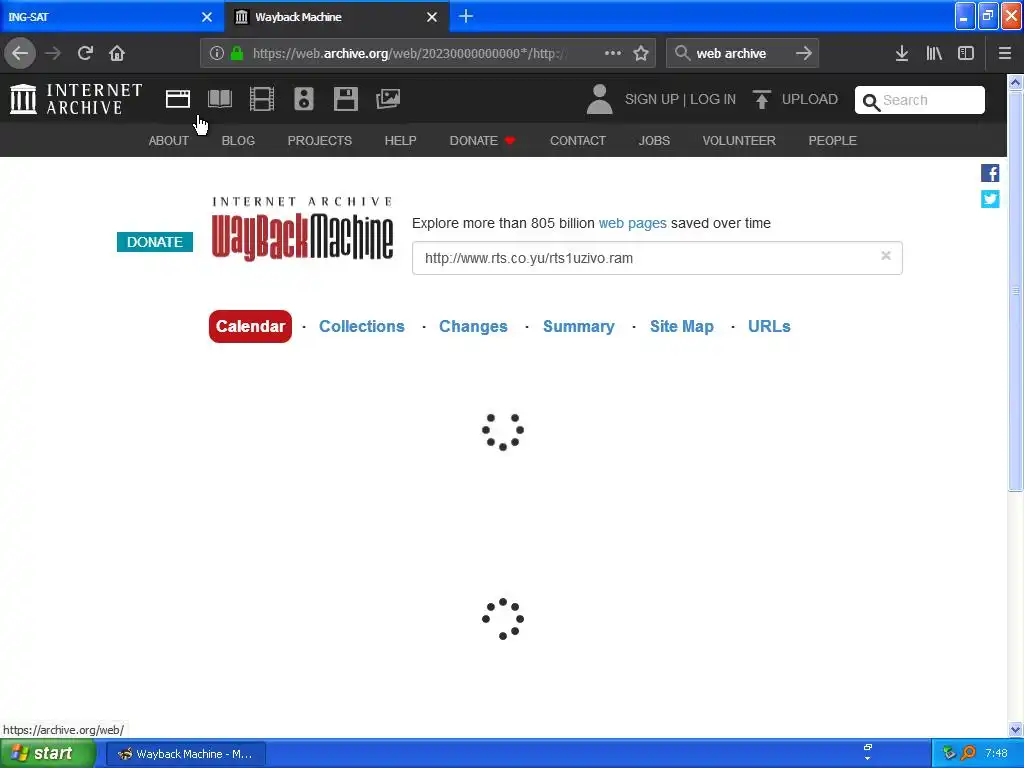1024x768 pixels.
Task: Click the Upload arrow icon
Action: point(761,99)
